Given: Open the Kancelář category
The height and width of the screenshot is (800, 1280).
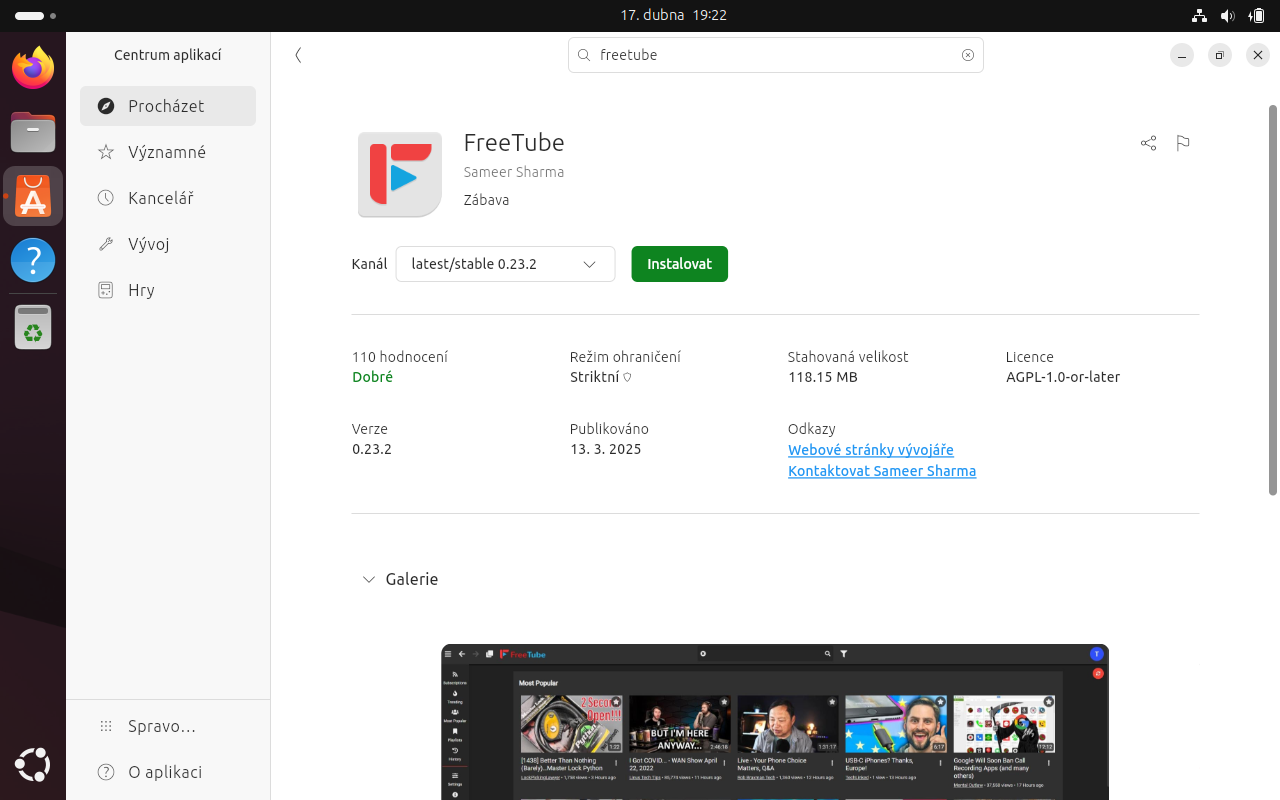Looking at the screenshot, I should click(168, 198).
